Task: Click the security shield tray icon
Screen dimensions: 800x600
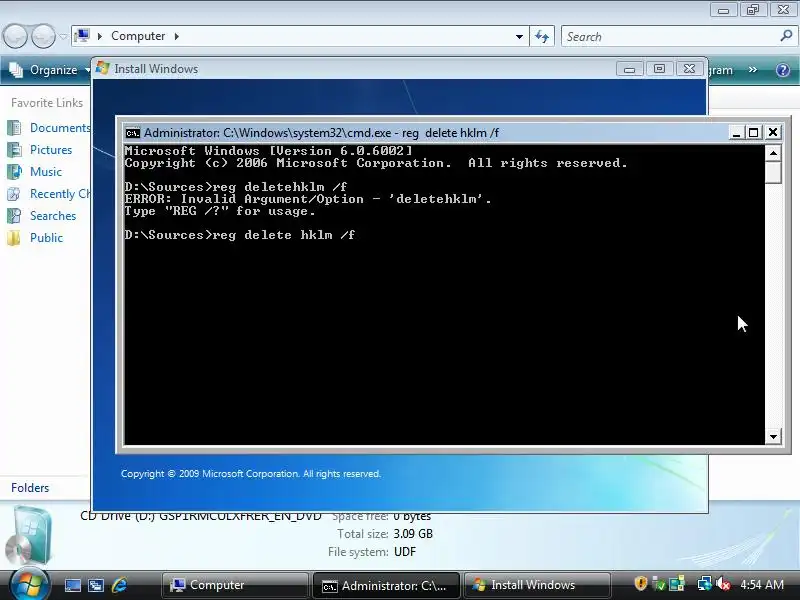Action: point(641,583)
